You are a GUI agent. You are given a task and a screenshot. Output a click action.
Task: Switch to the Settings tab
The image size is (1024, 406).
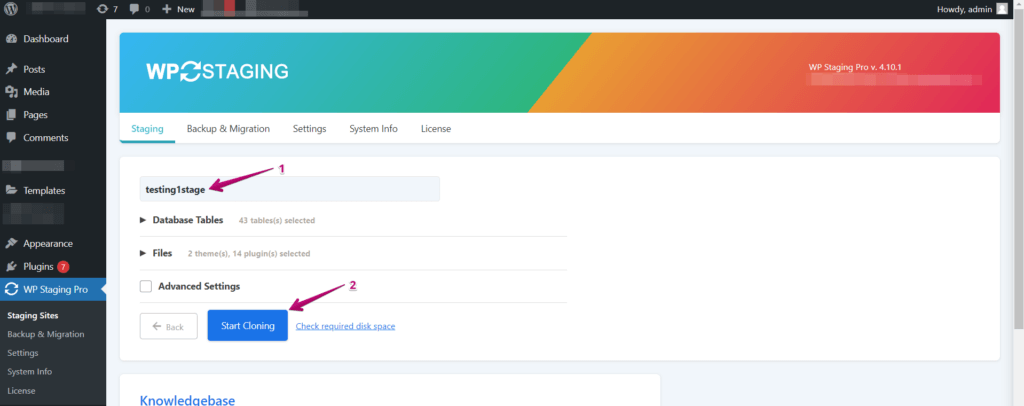(310, 129)
